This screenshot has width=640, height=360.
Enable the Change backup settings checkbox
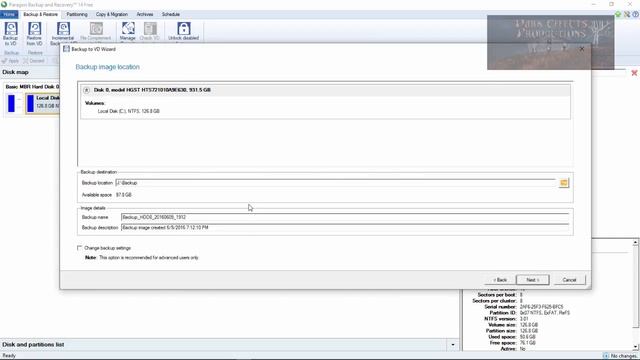pos(80,248)
